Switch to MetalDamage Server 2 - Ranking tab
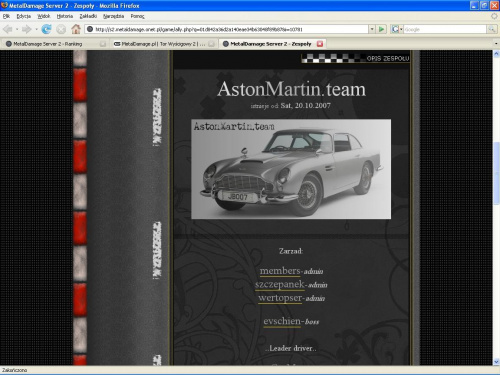The height and width of the screenshot is (375, 500). point(53,44)
